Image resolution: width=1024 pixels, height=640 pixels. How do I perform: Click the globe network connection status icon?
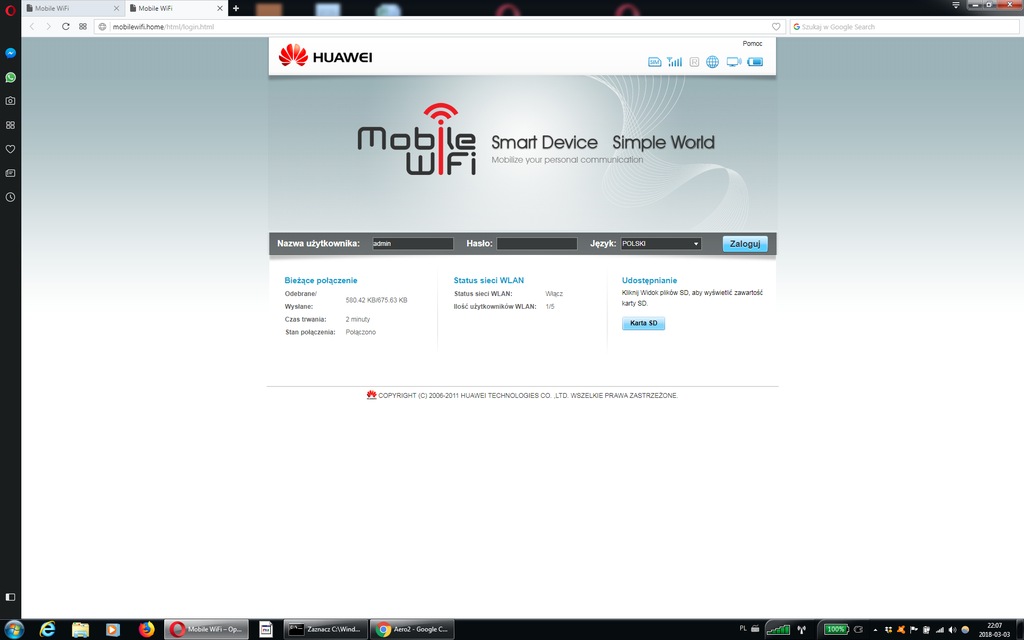pos(712,62)
